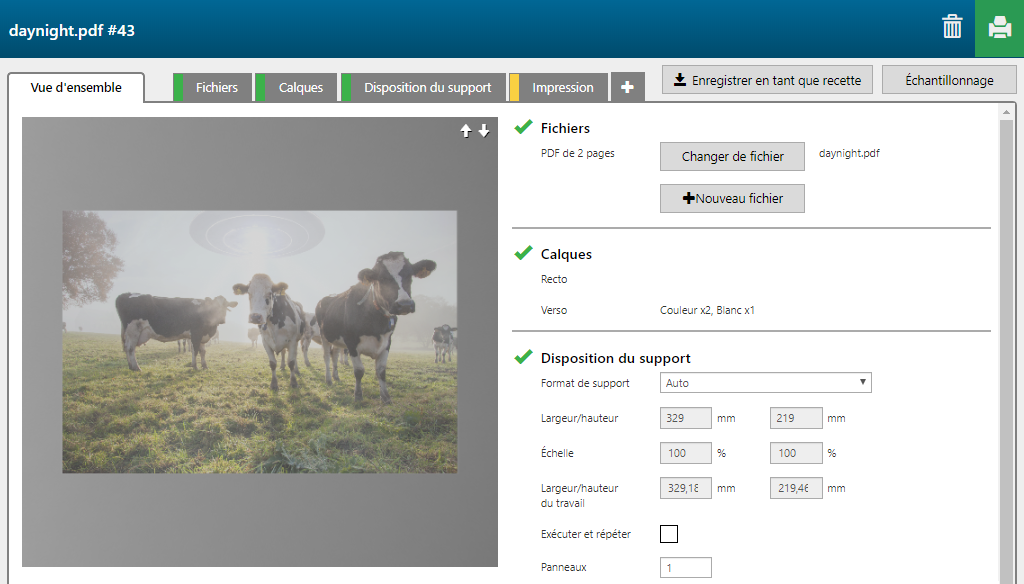Click the Recto label

[x=554, y=279]
